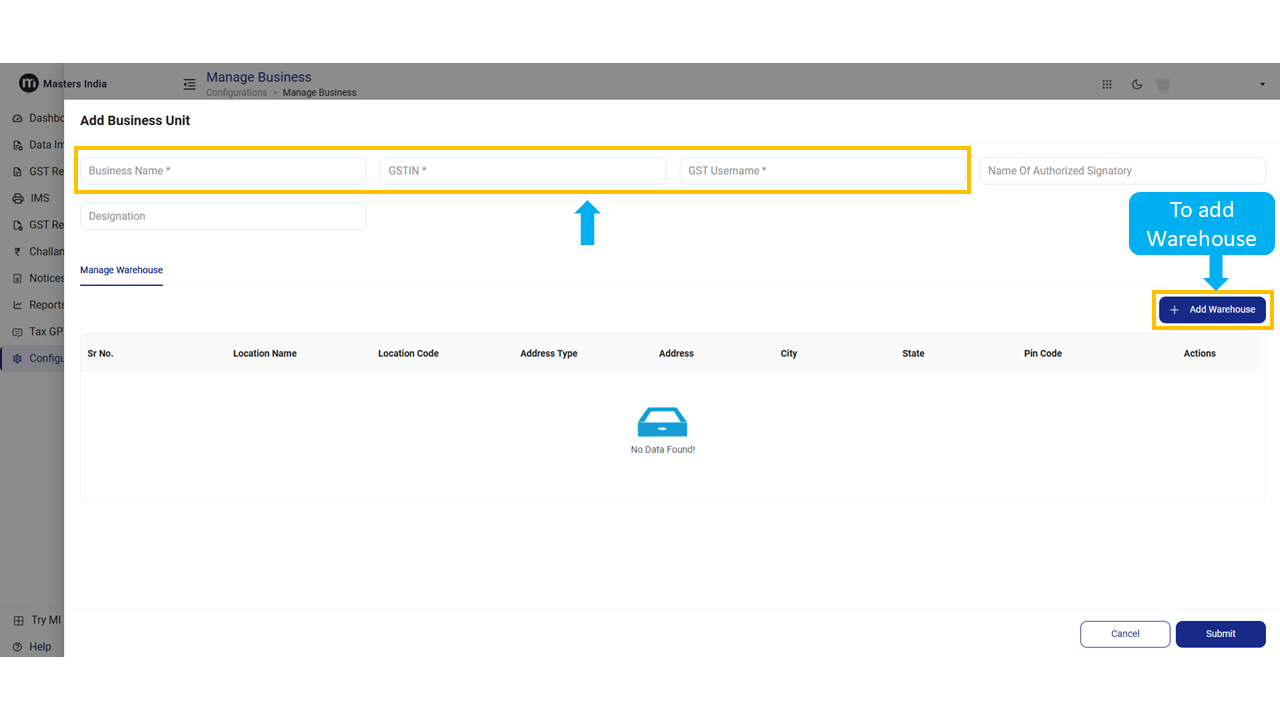Click the Help question mark icon
This screenshot has height=720, width=1280.
coord(18,647)
